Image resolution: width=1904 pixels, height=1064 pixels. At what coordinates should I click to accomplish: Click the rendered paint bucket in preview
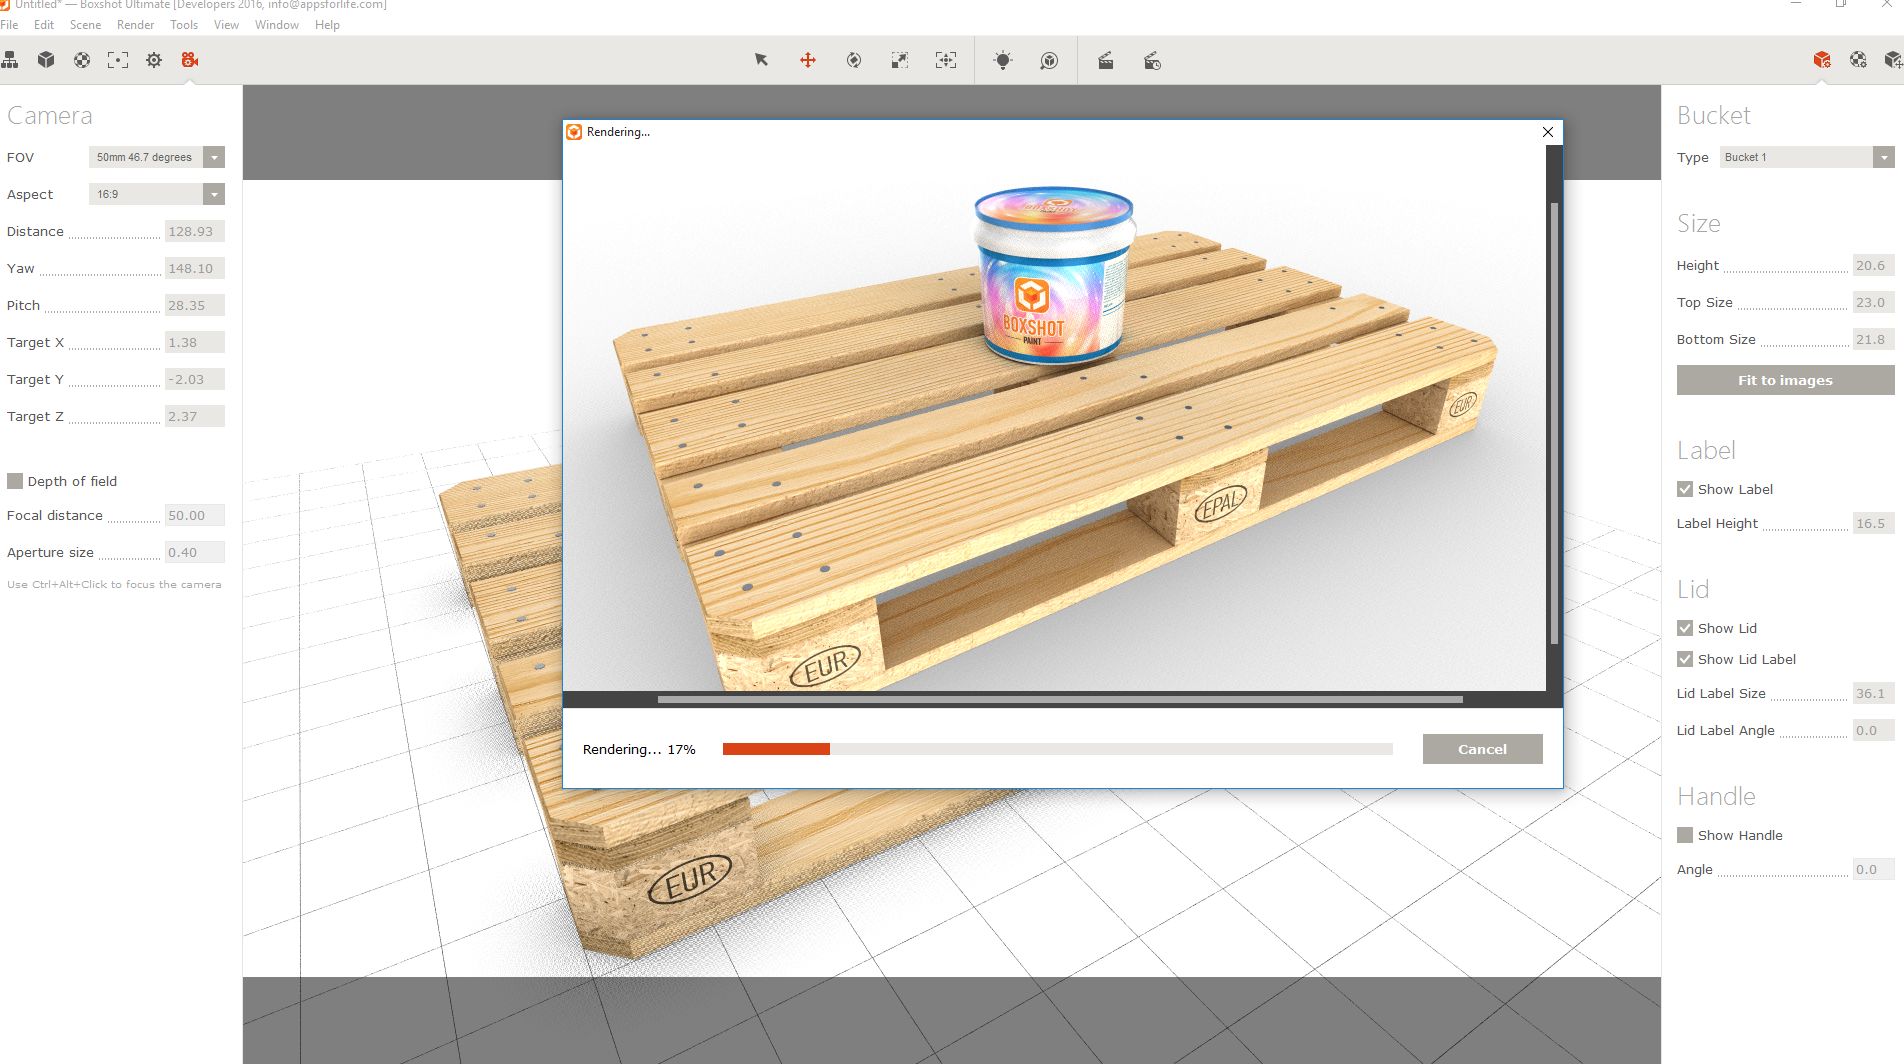pyautogui.click(x=1053, y=275)
